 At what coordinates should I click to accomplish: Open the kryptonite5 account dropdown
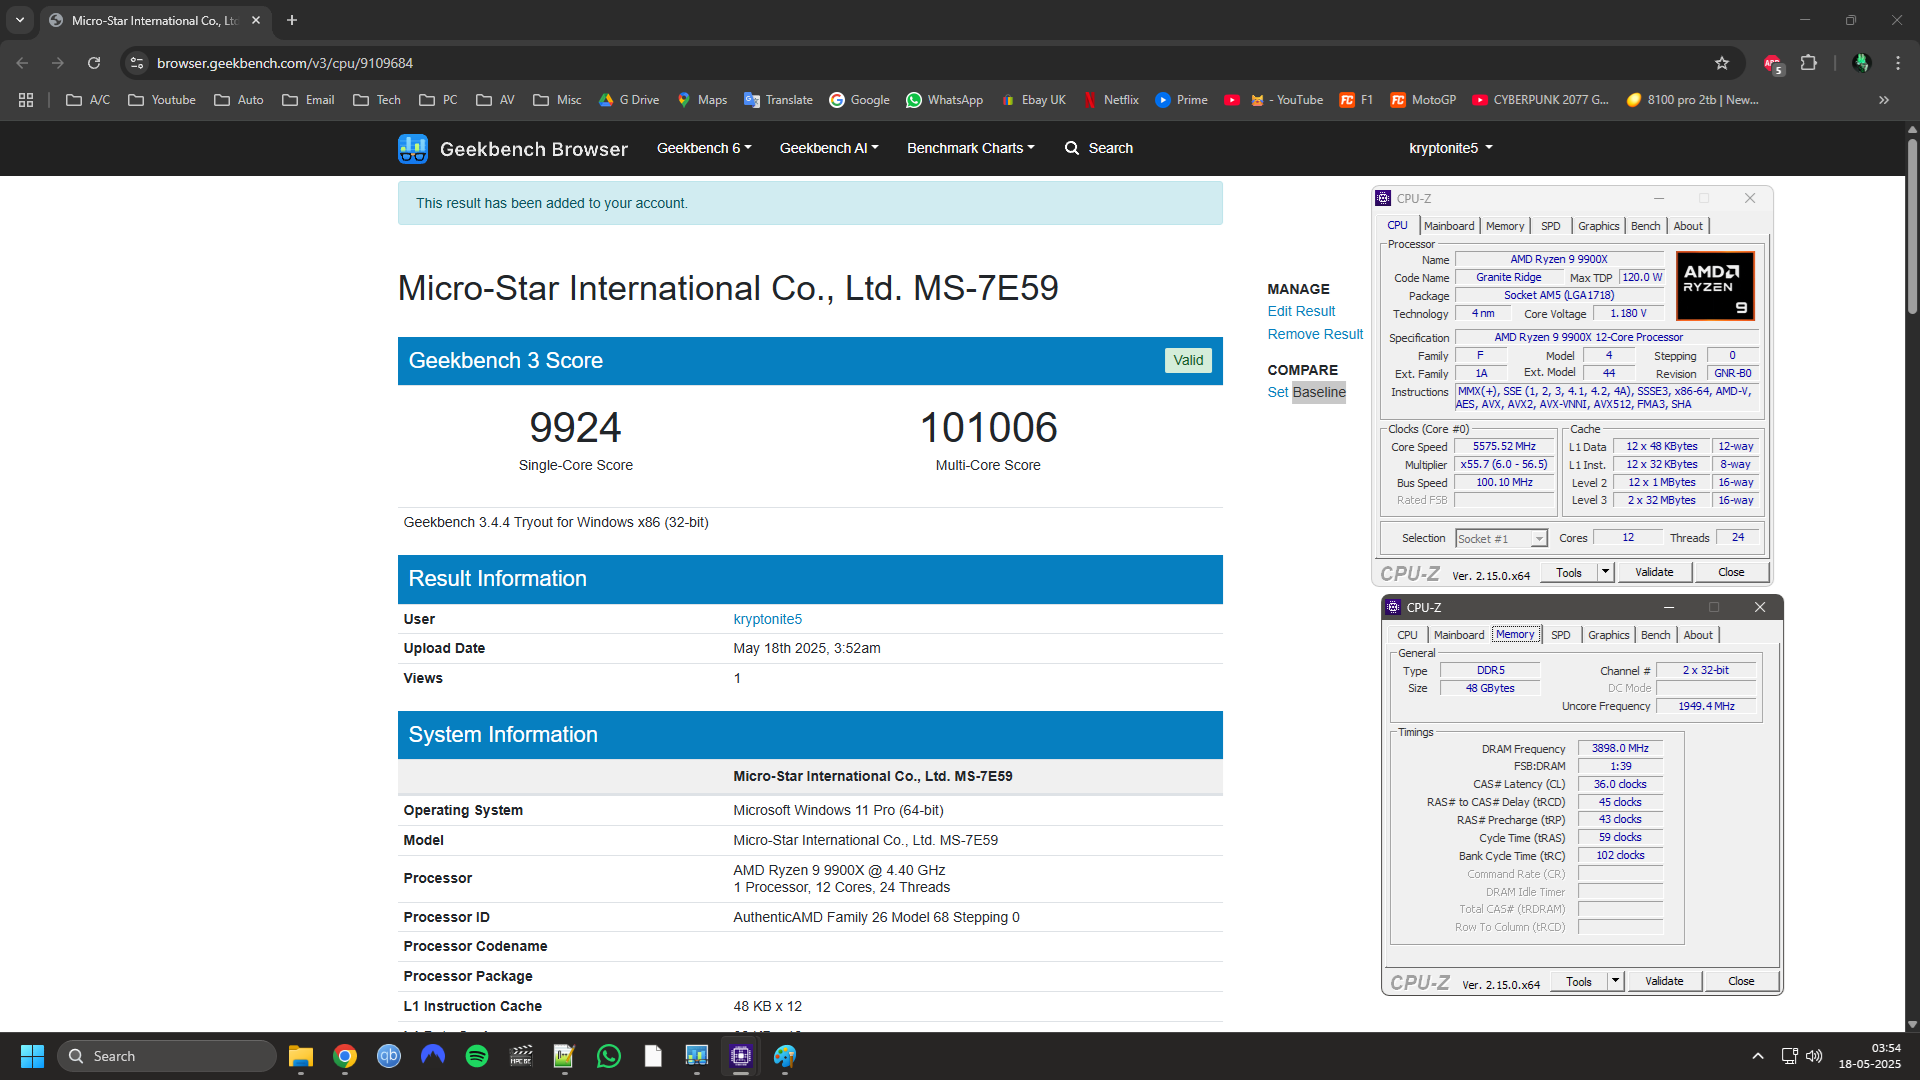pyautogui.click(x=1450, y=148)
